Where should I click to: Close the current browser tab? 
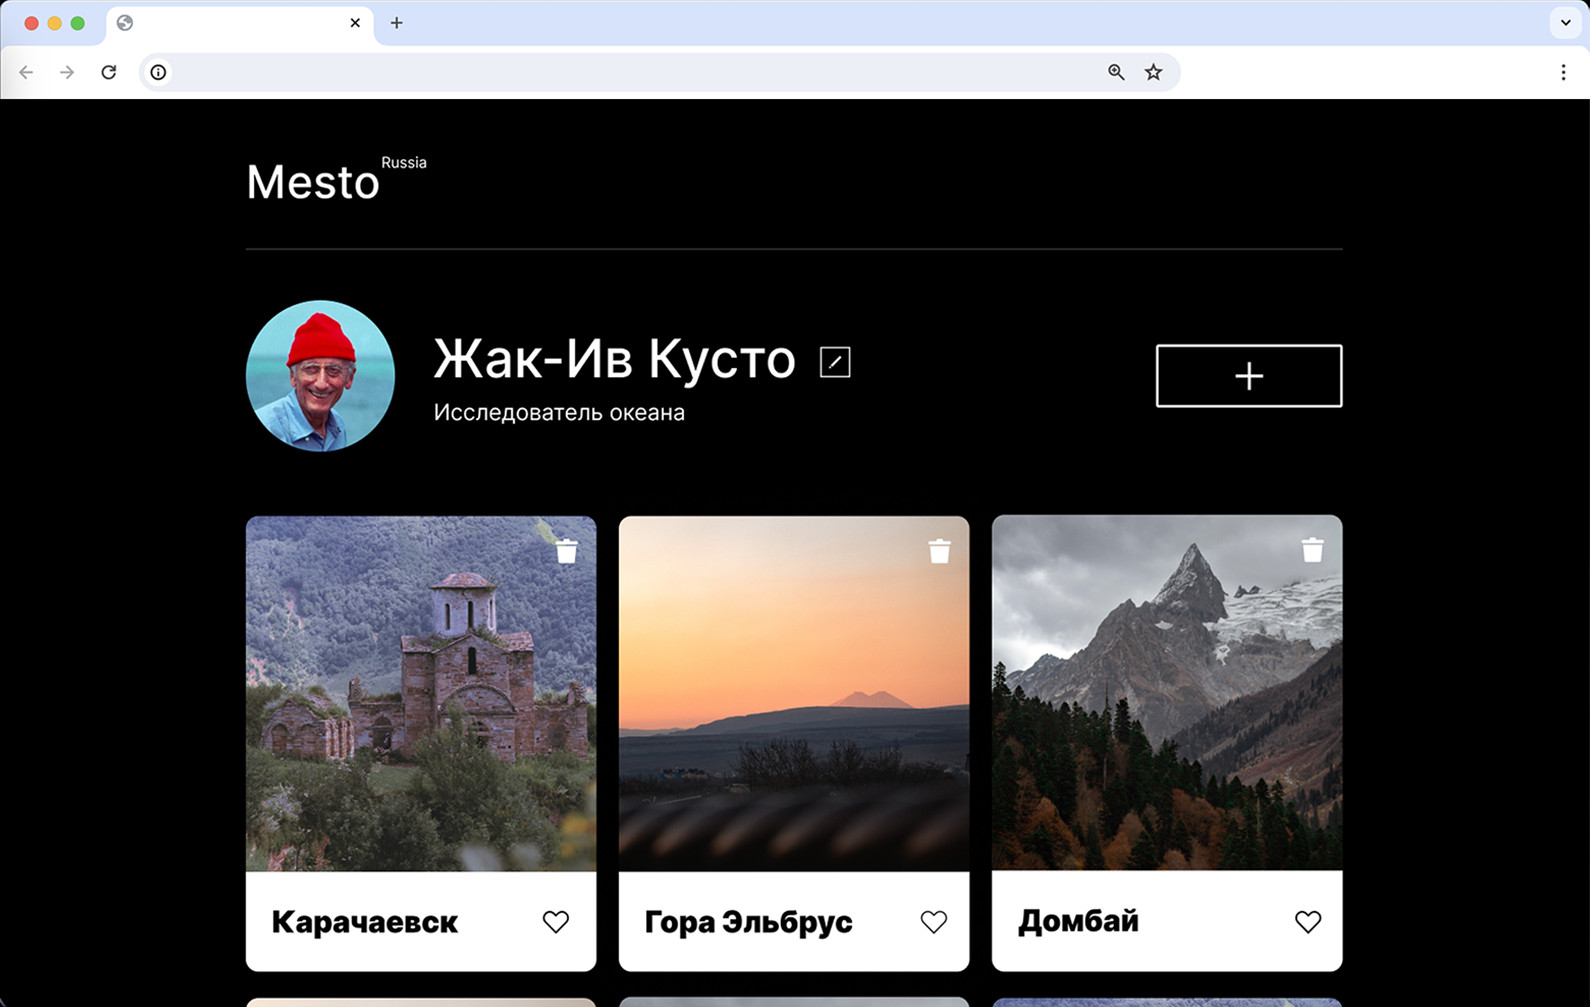coord(355,23)
